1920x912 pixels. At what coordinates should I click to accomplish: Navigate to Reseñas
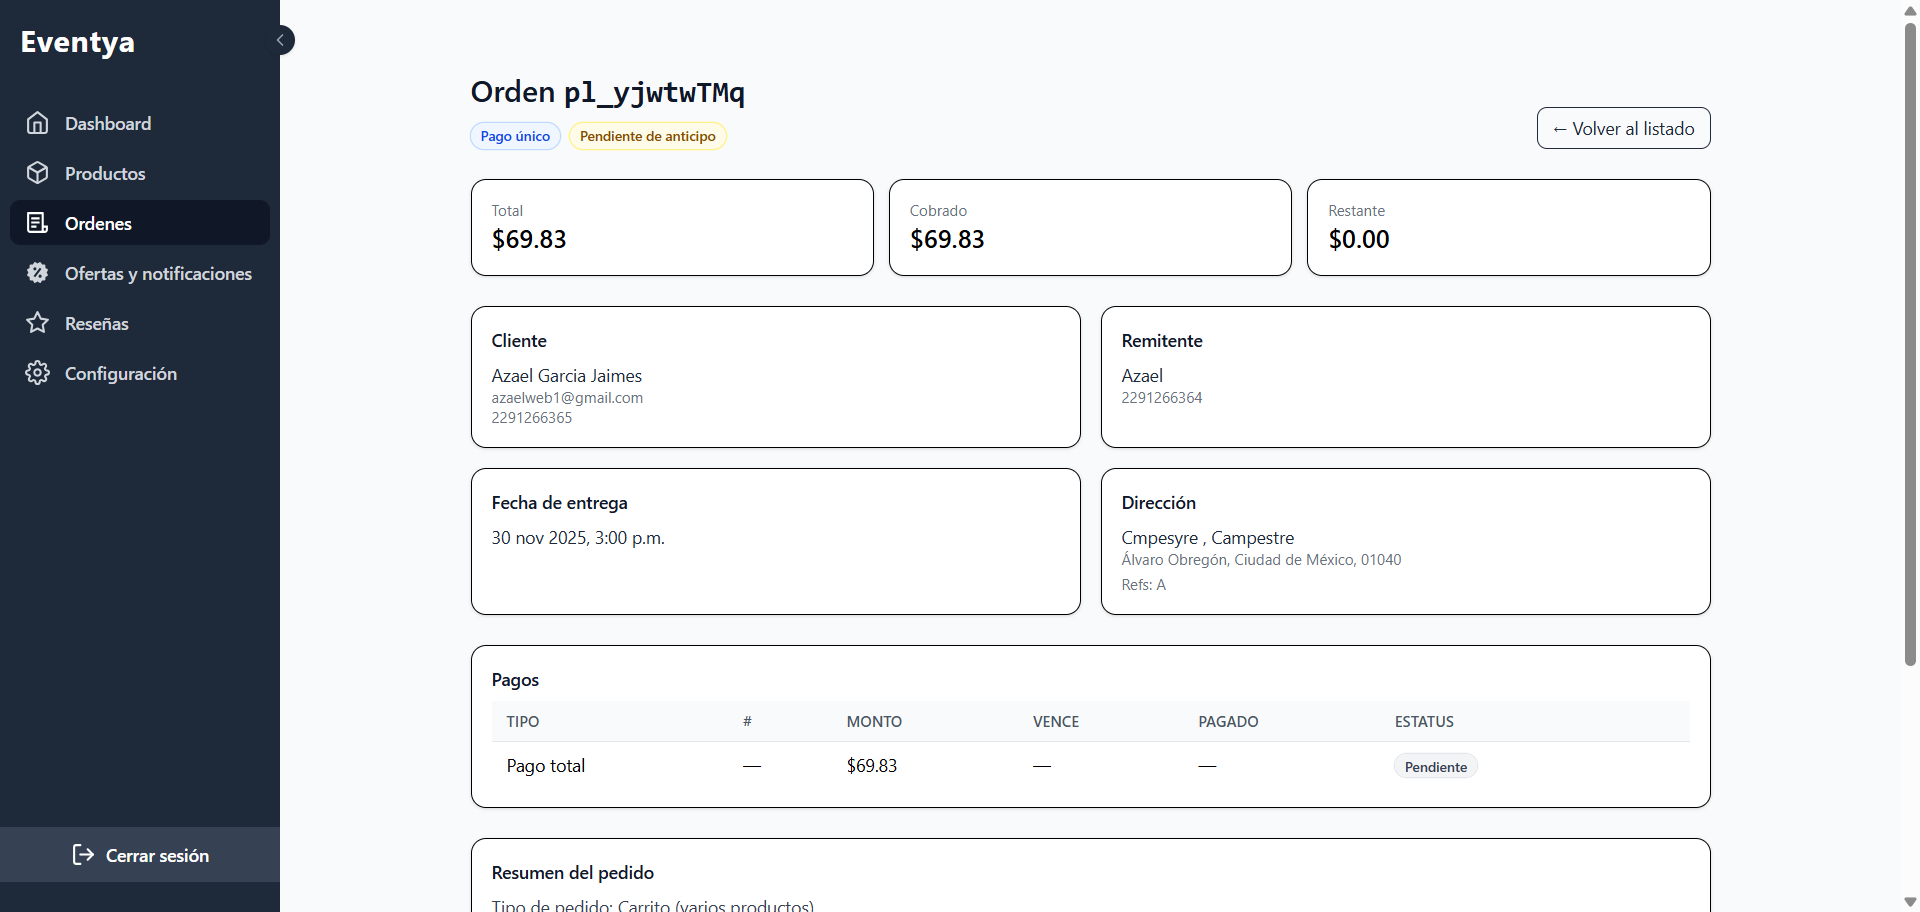[97, 323]
